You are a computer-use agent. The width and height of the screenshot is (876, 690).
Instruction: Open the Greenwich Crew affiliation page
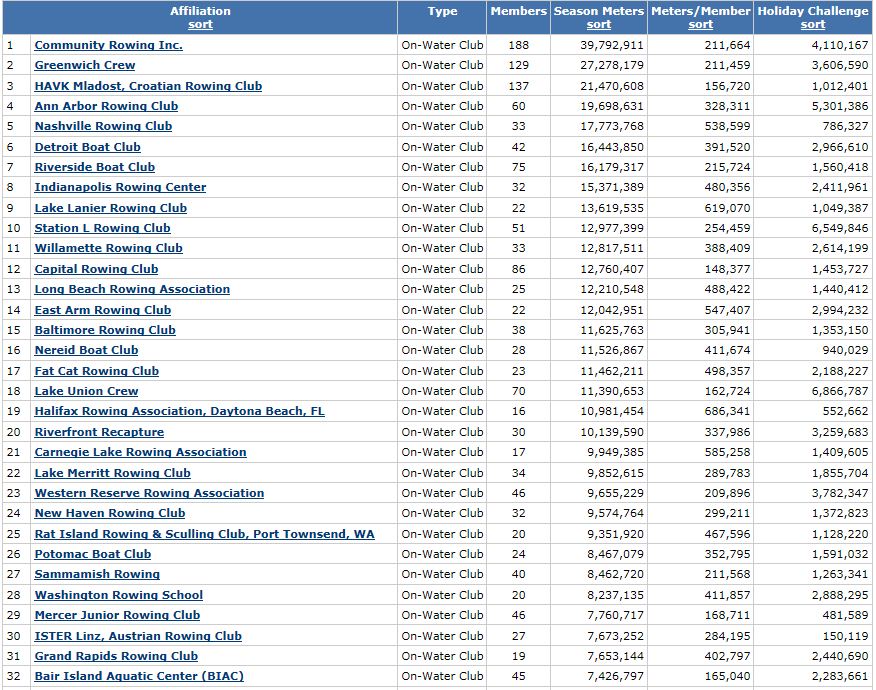pos(85,65)
